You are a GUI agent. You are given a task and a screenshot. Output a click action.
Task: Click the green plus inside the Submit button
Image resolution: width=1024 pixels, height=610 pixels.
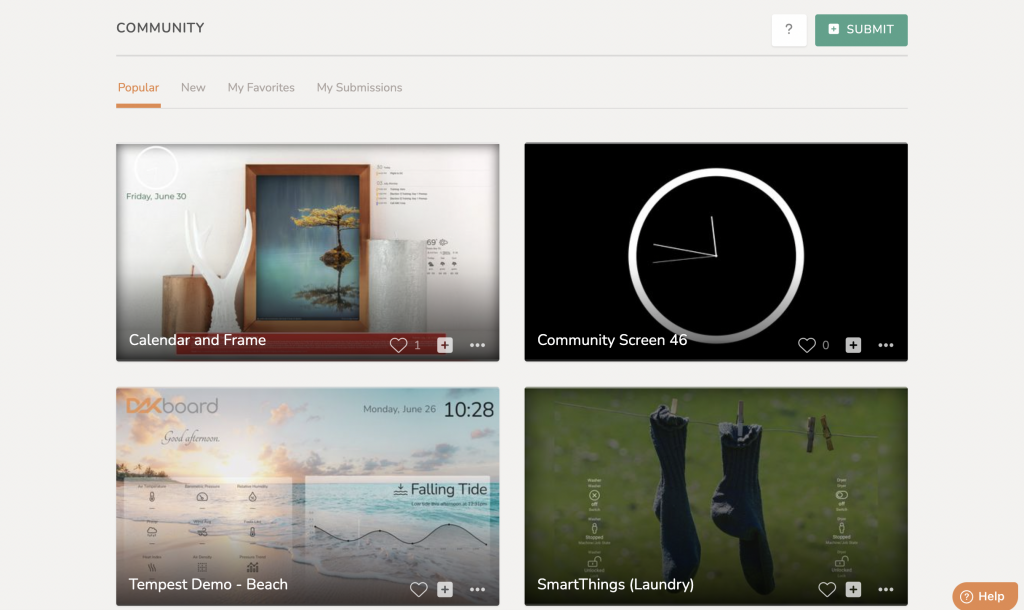[834, 30]
